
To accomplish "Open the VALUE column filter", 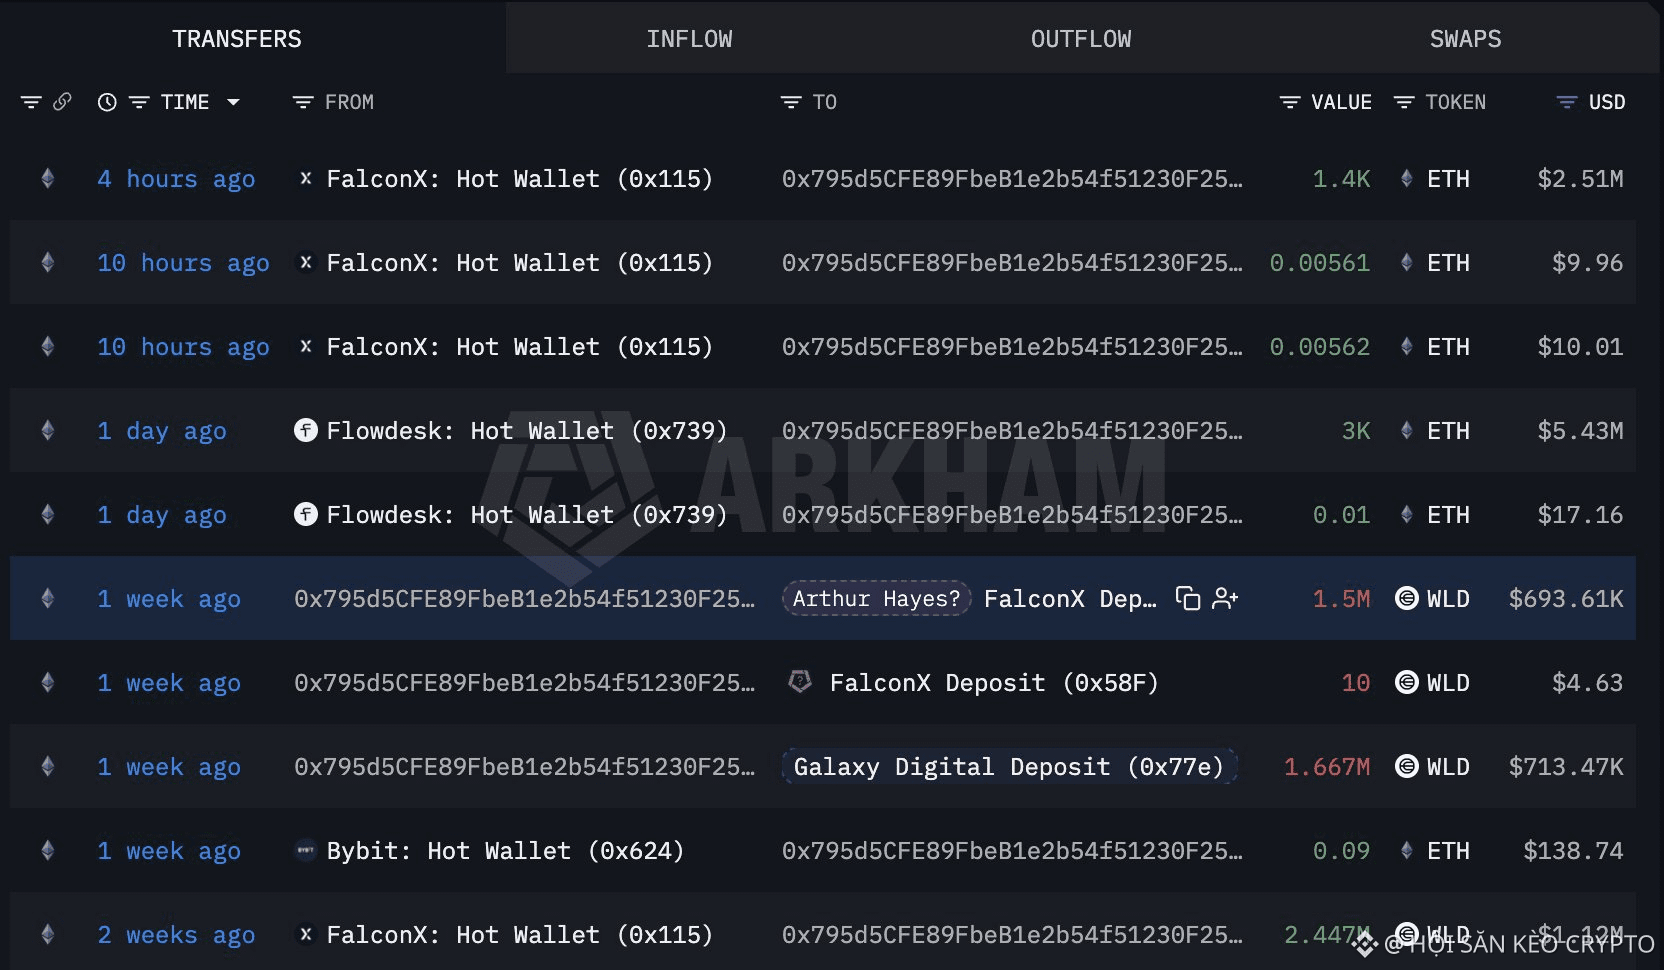I will click(x=1290, y=102).
